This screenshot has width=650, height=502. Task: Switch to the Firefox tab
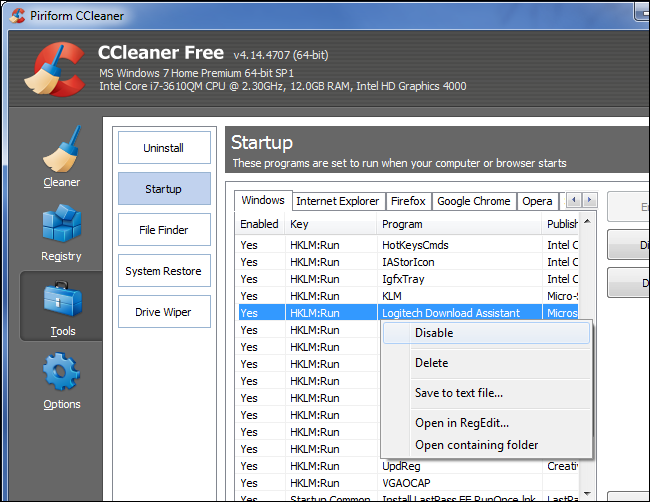pyautogui.click(x=408, y=201)
